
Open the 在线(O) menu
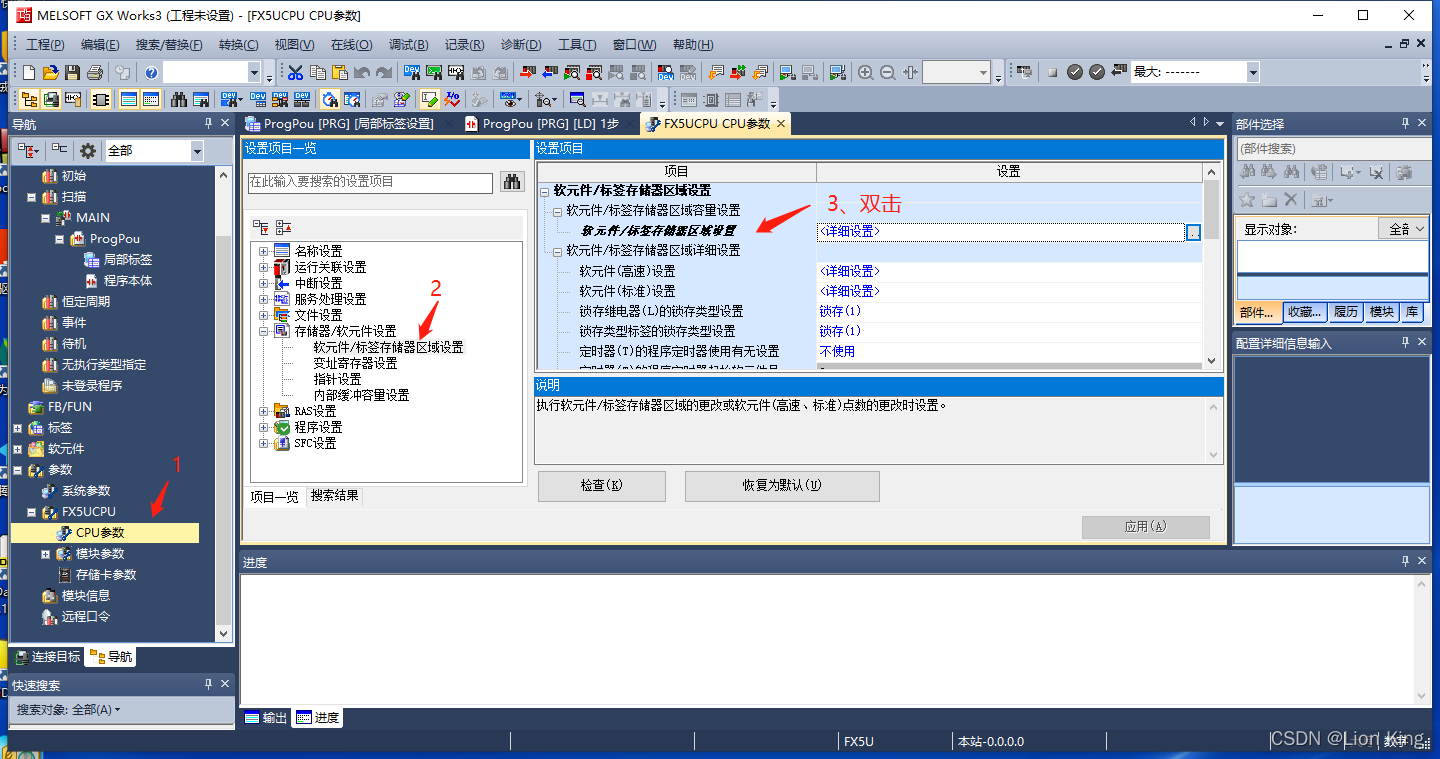[x=351, y=45]
